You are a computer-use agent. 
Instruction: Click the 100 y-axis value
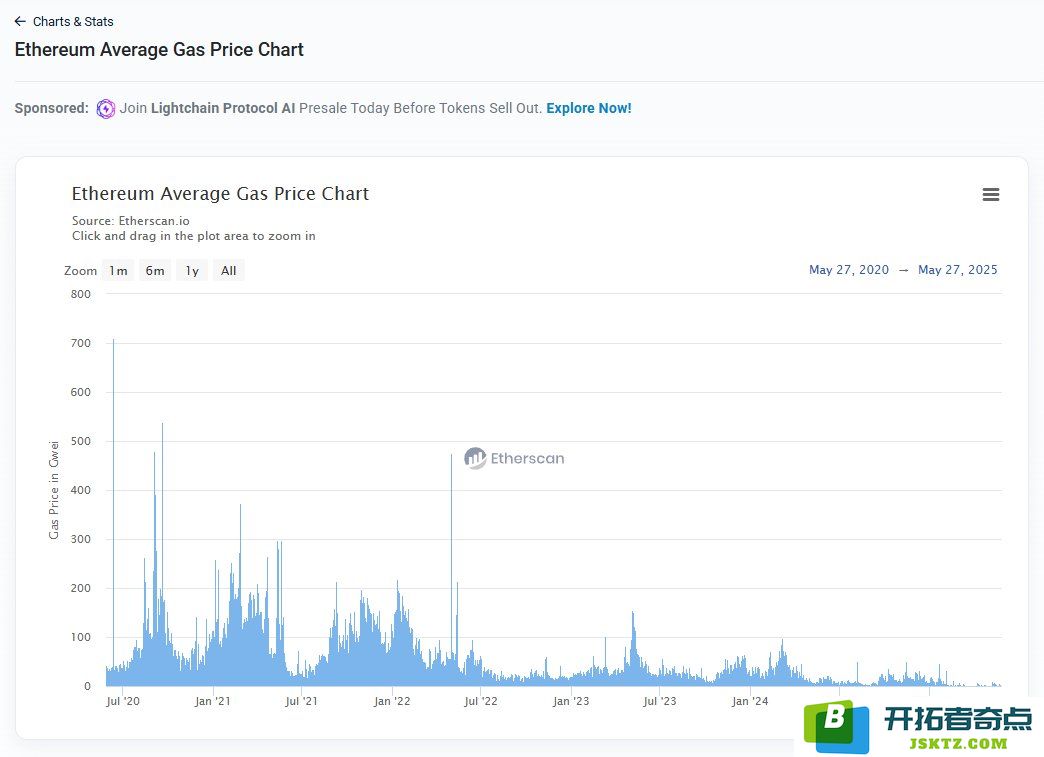(x=81, y=637)
